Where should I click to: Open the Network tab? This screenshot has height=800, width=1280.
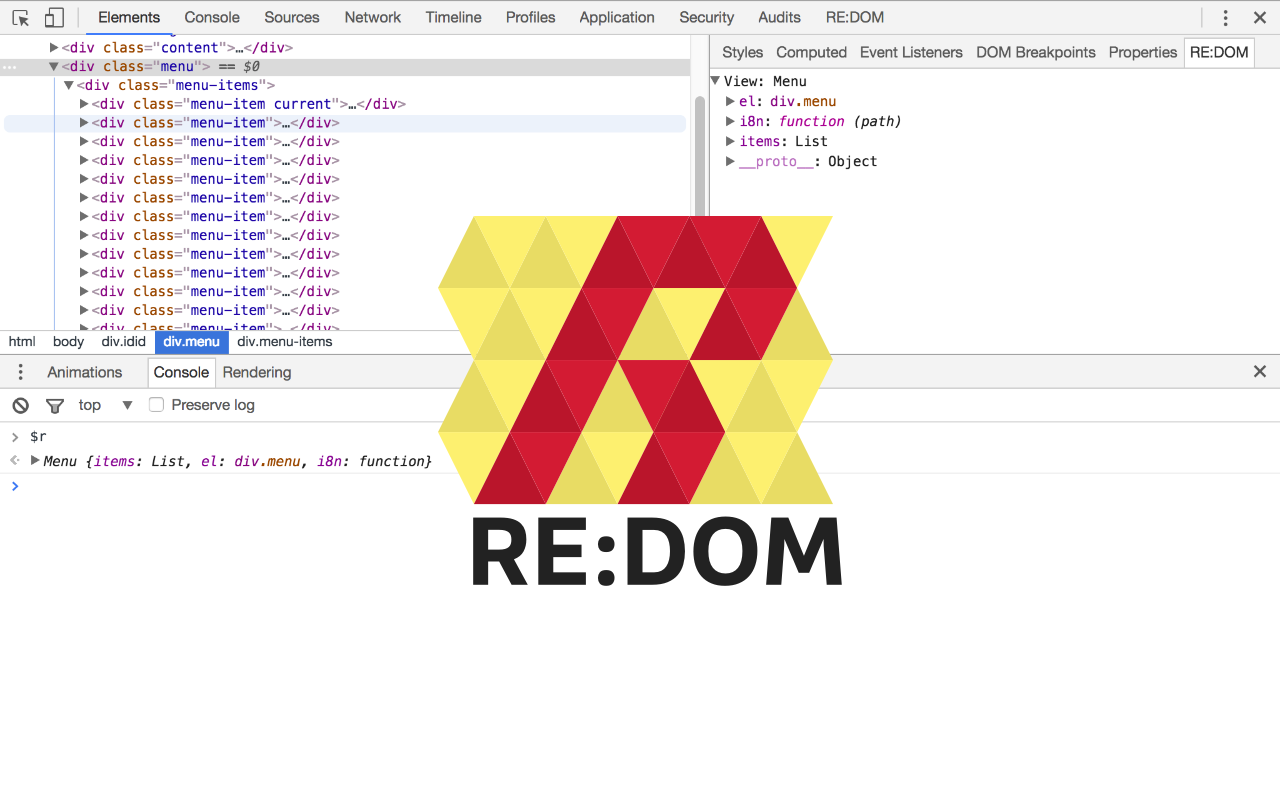point(372,17)
